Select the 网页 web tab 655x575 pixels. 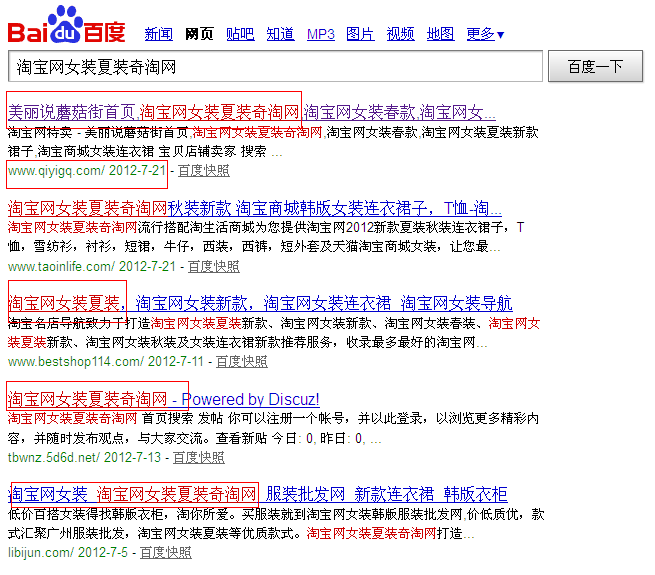click(x=199, y=34)
